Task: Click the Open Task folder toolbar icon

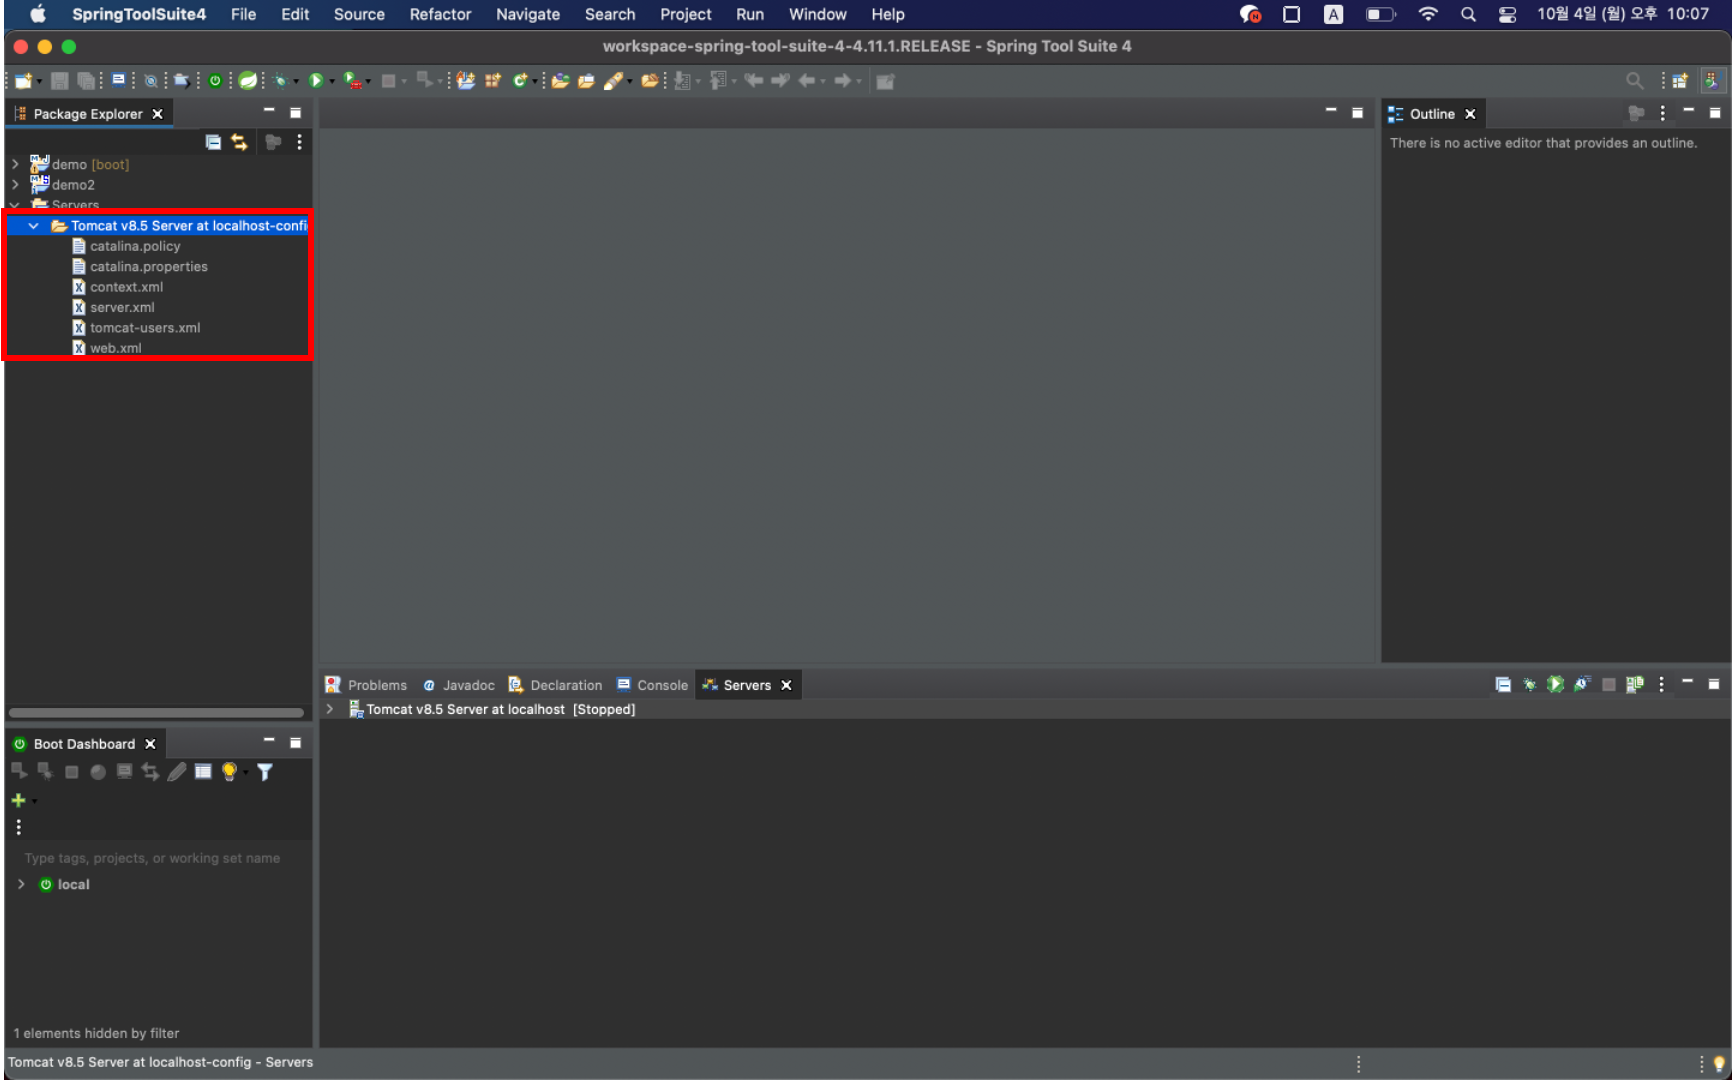Action: [x=586, y=81]
